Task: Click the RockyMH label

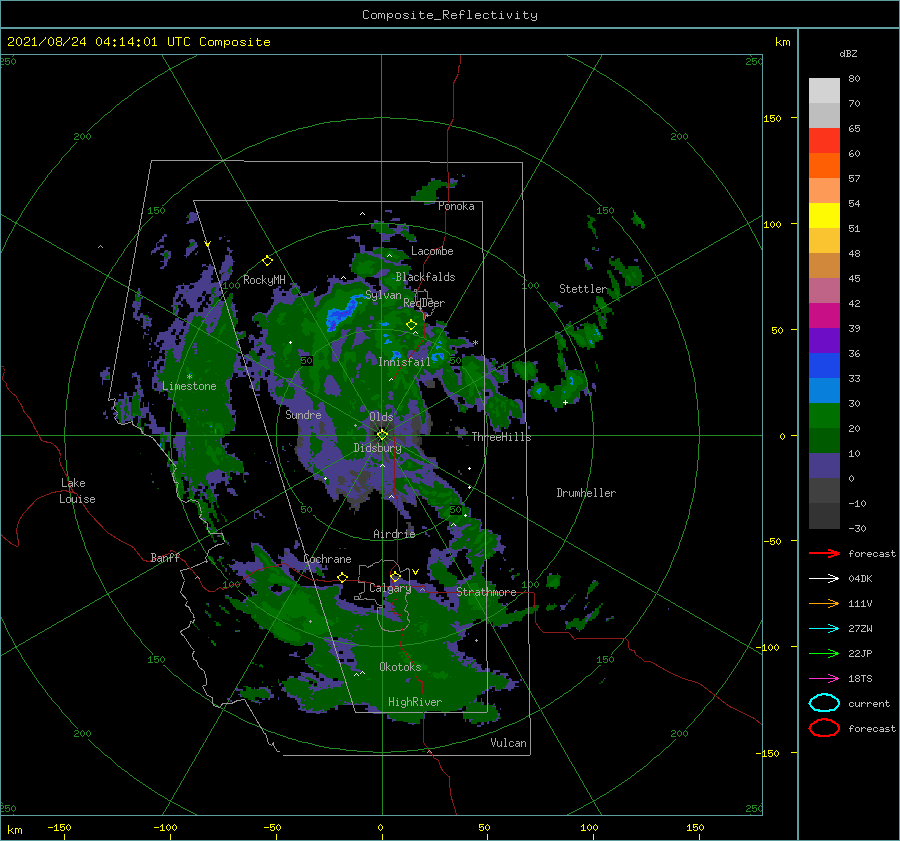Action: (x=264, y=280)
